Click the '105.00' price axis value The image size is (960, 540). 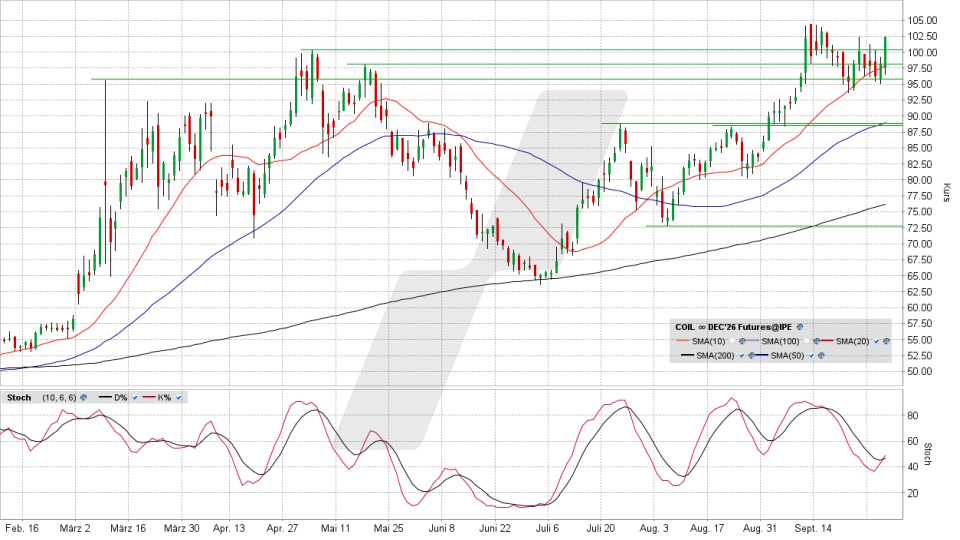pyautogui.click(x=923, y=20)
